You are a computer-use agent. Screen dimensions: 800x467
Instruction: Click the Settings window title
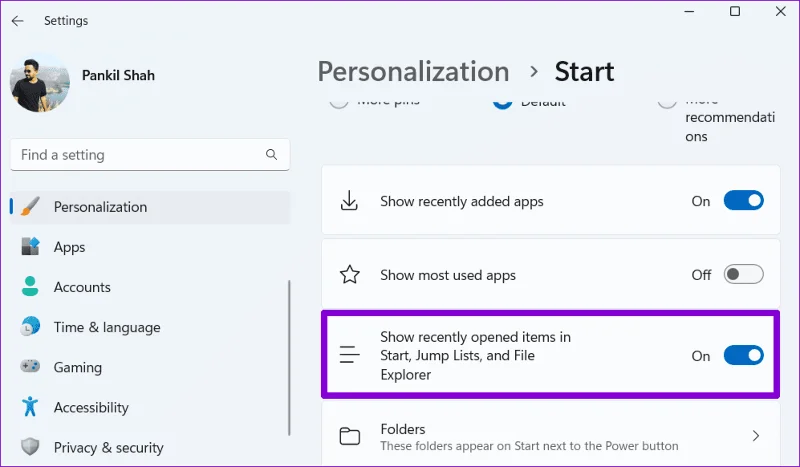coord(66,21)
